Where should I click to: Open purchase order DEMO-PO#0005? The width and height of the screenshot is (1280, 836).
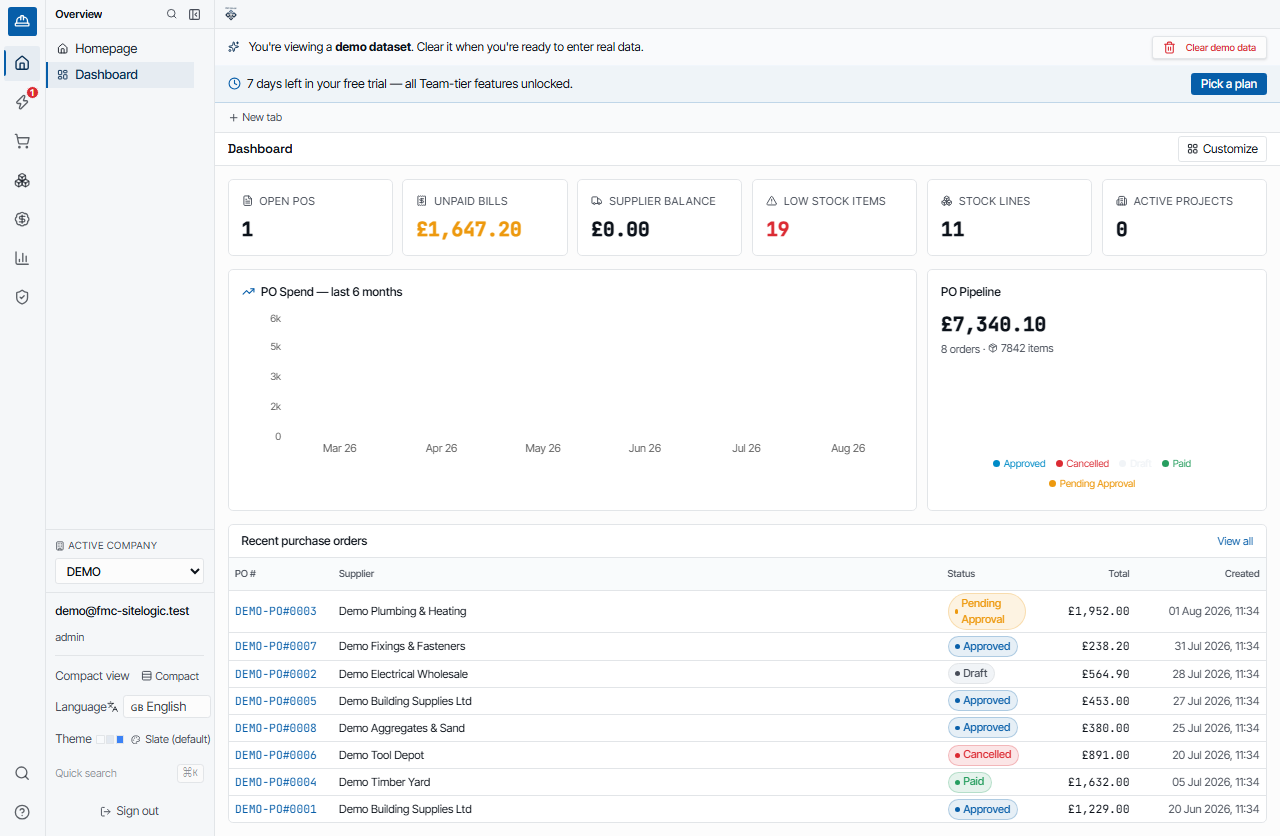click(x=276, y=701)
